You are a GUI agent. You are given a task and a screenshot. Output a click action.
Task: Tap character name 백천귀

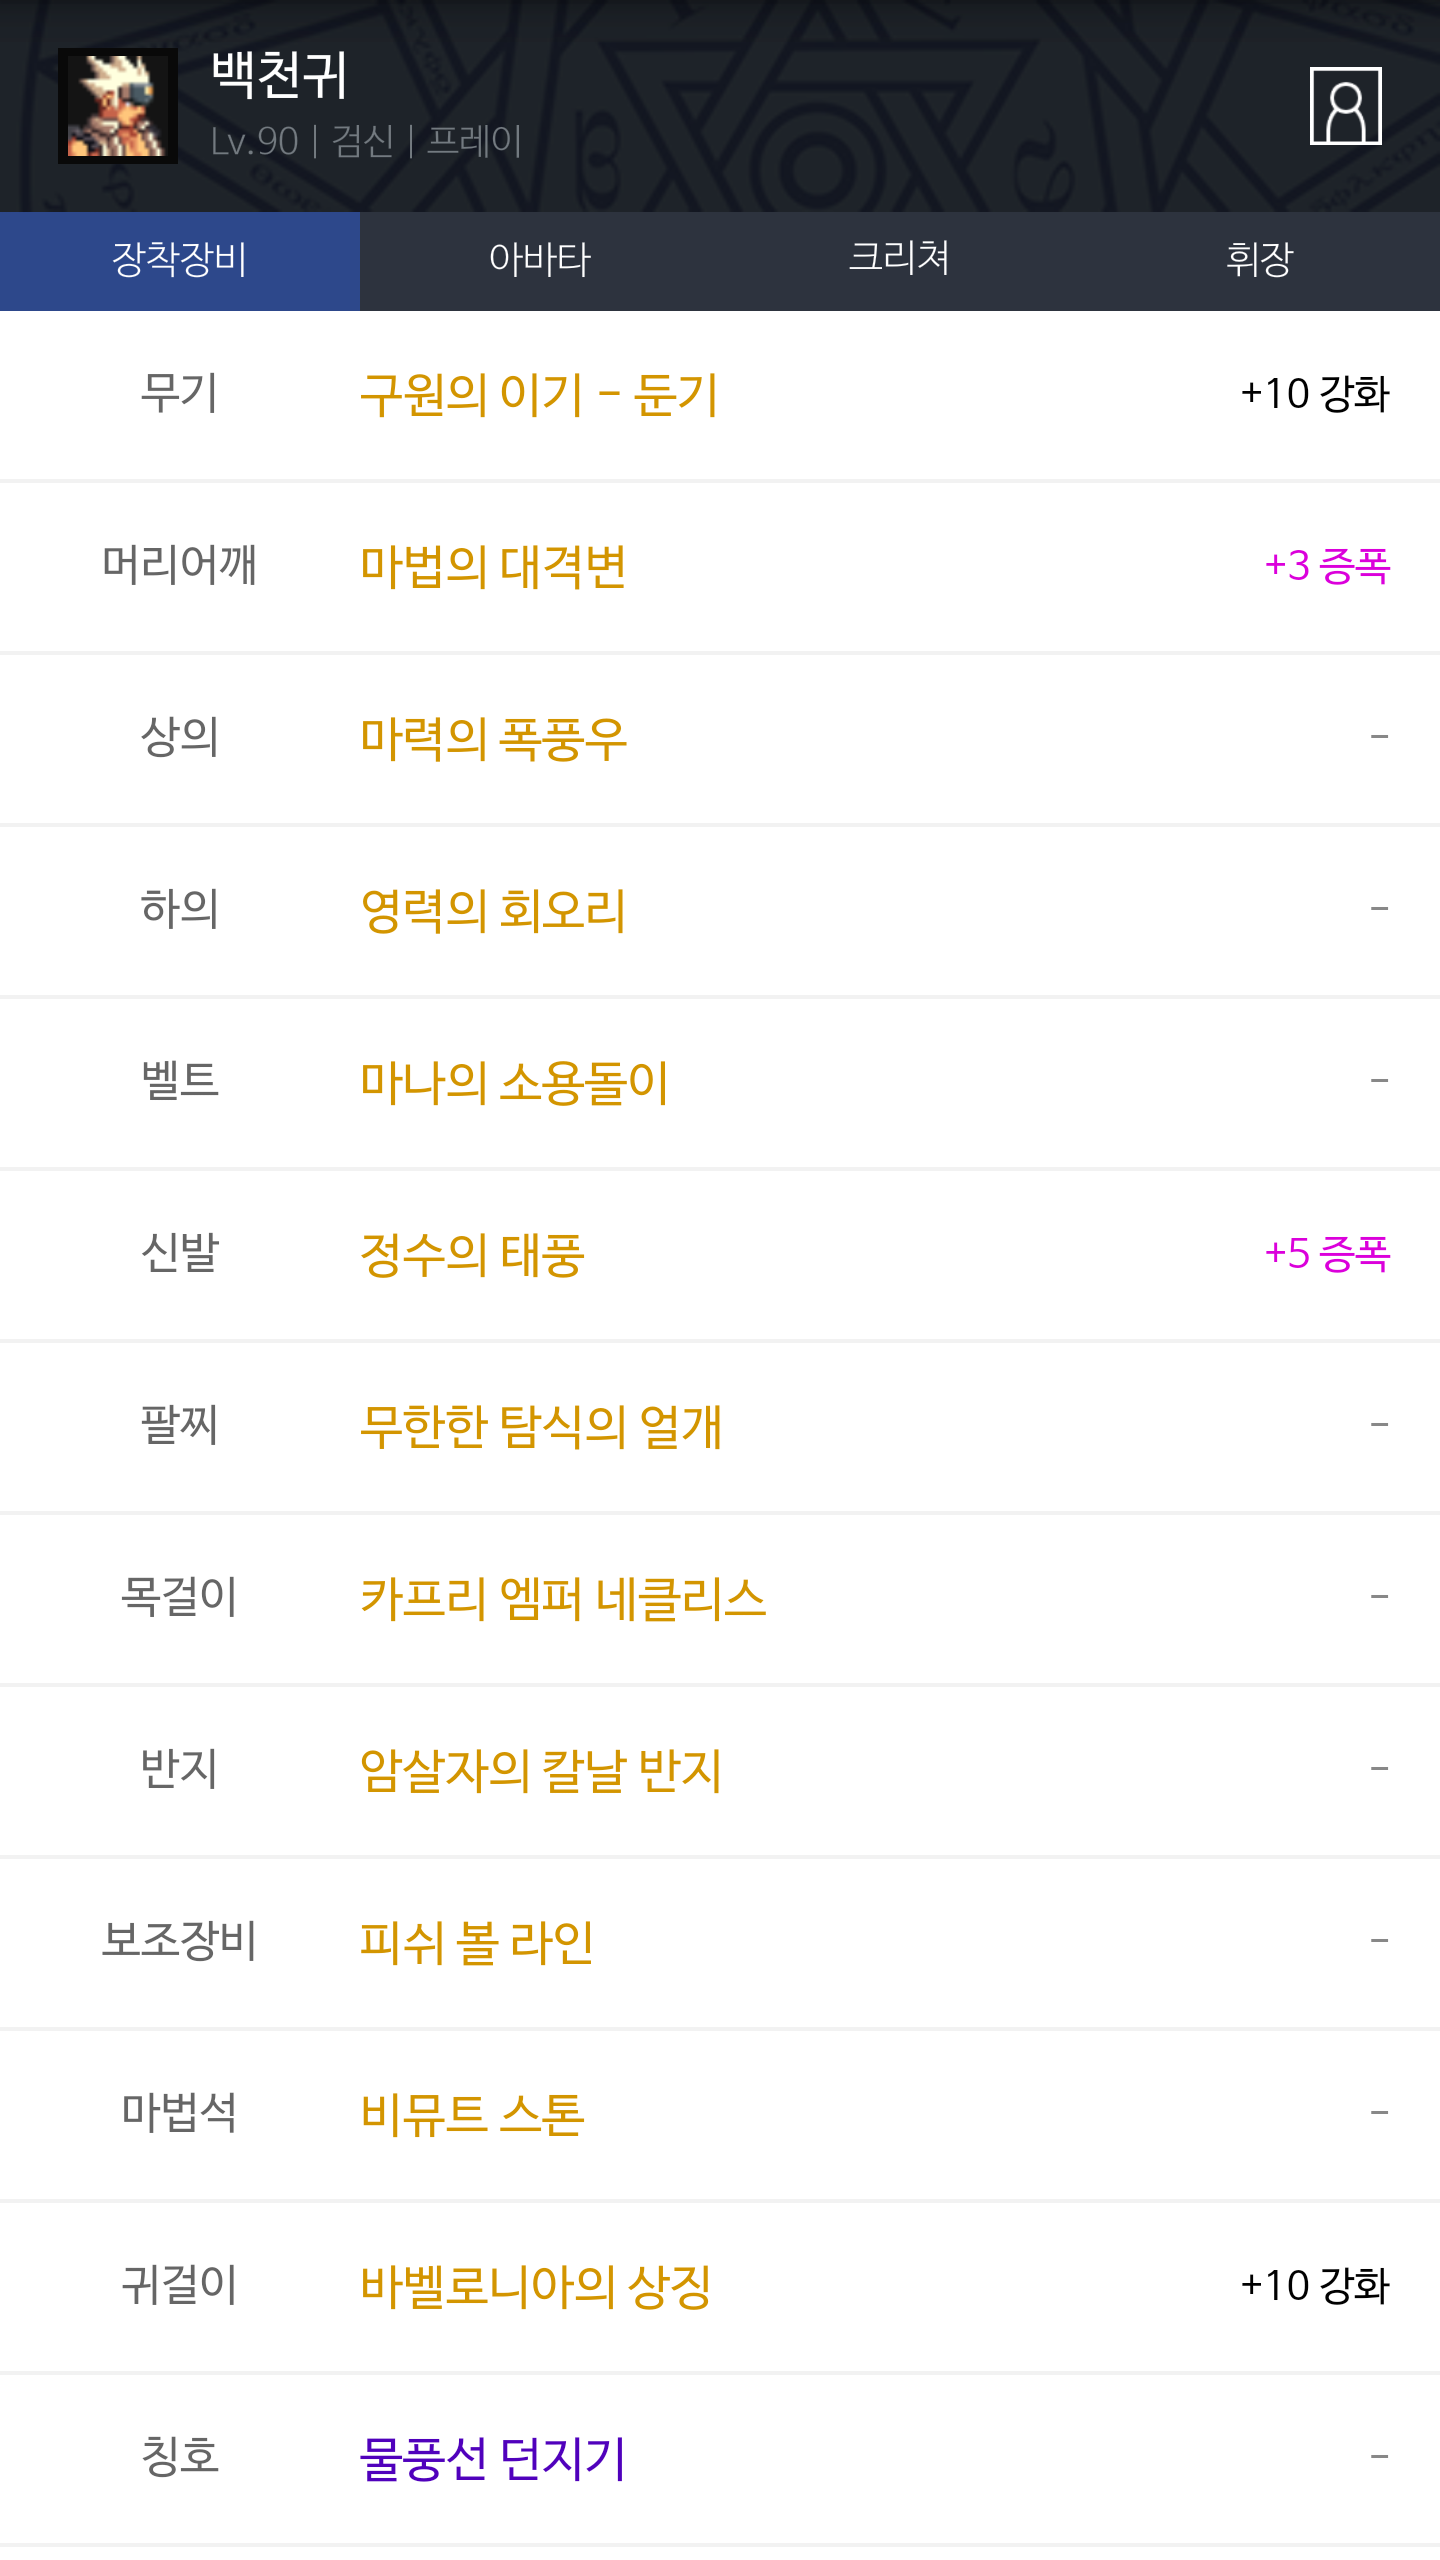point(279,76)
